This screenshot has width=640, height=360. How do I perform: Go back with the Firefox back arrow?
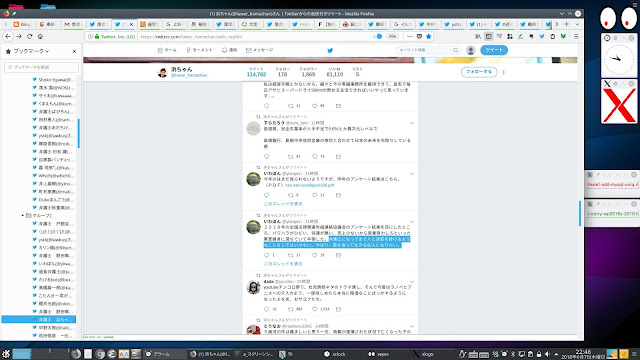coord(8,36)
